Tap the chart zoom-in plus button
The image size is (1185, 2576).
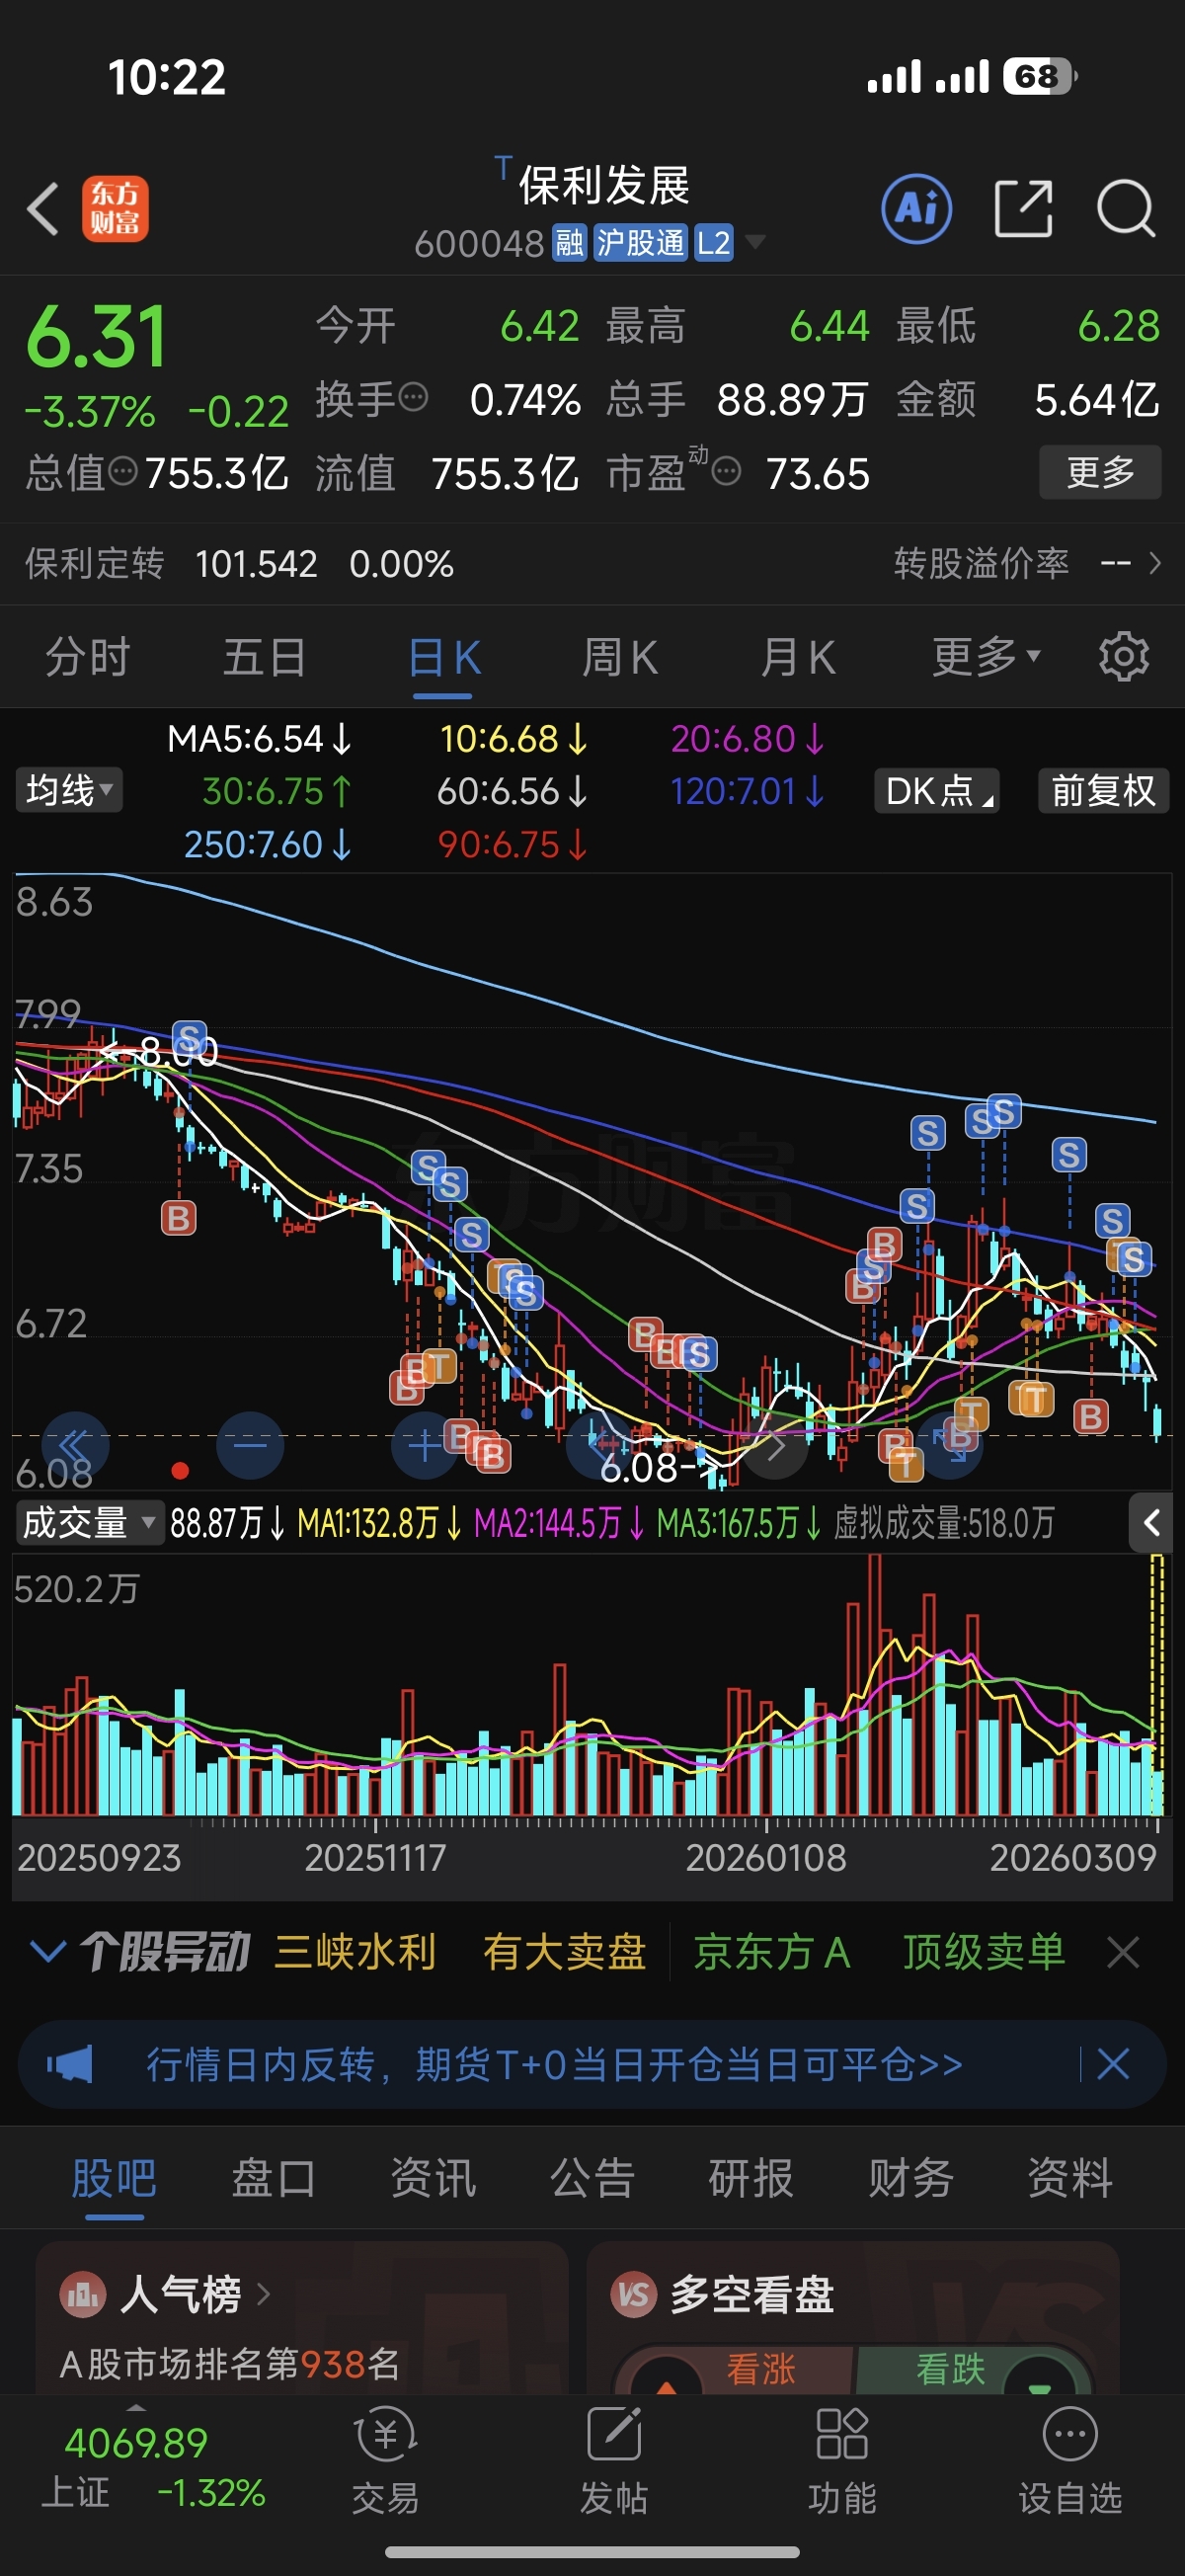(424, 1445)
